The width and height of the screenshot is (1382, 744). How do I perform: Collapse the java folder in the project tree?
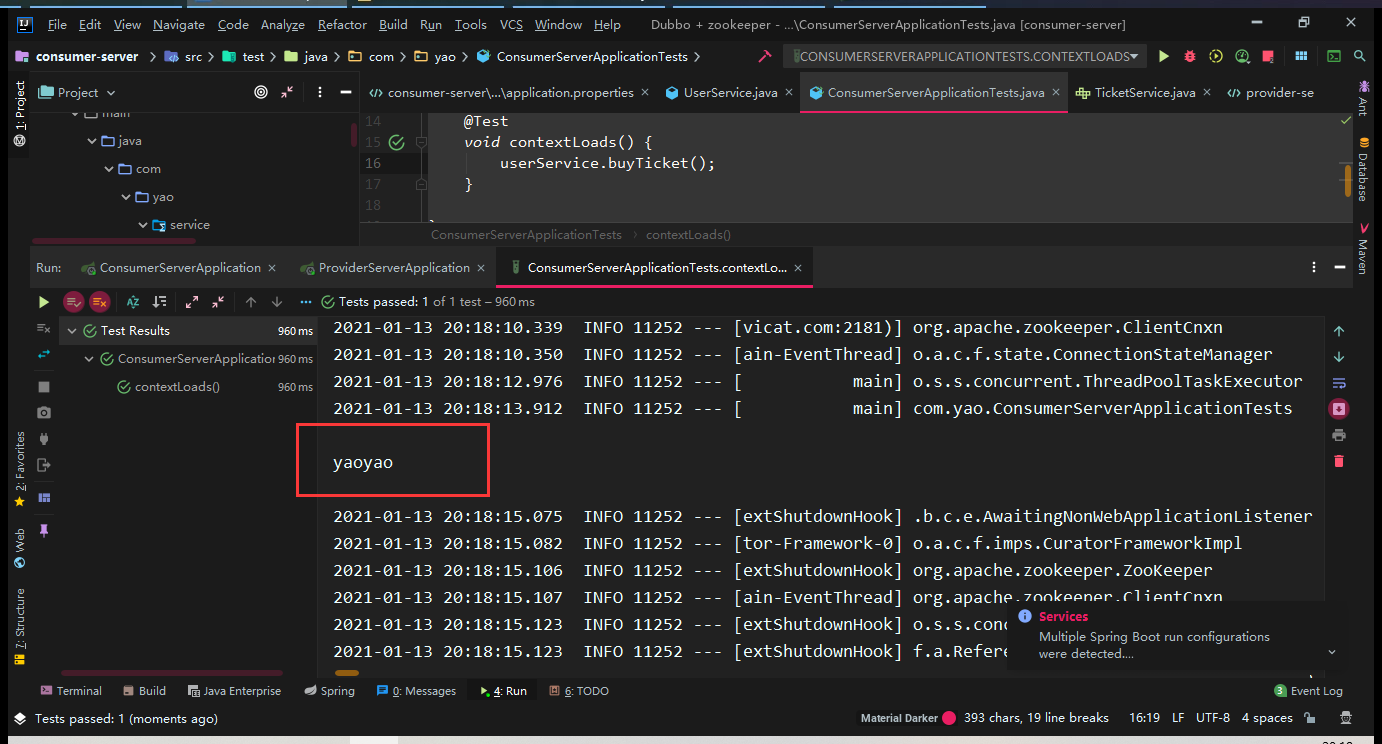click(93, 141)
